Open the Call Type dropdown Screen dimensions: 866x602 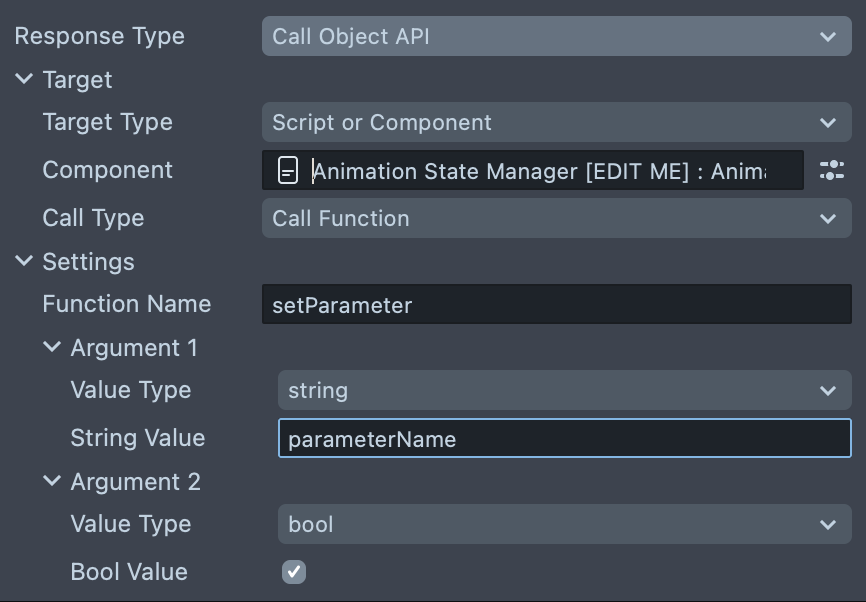555,219
